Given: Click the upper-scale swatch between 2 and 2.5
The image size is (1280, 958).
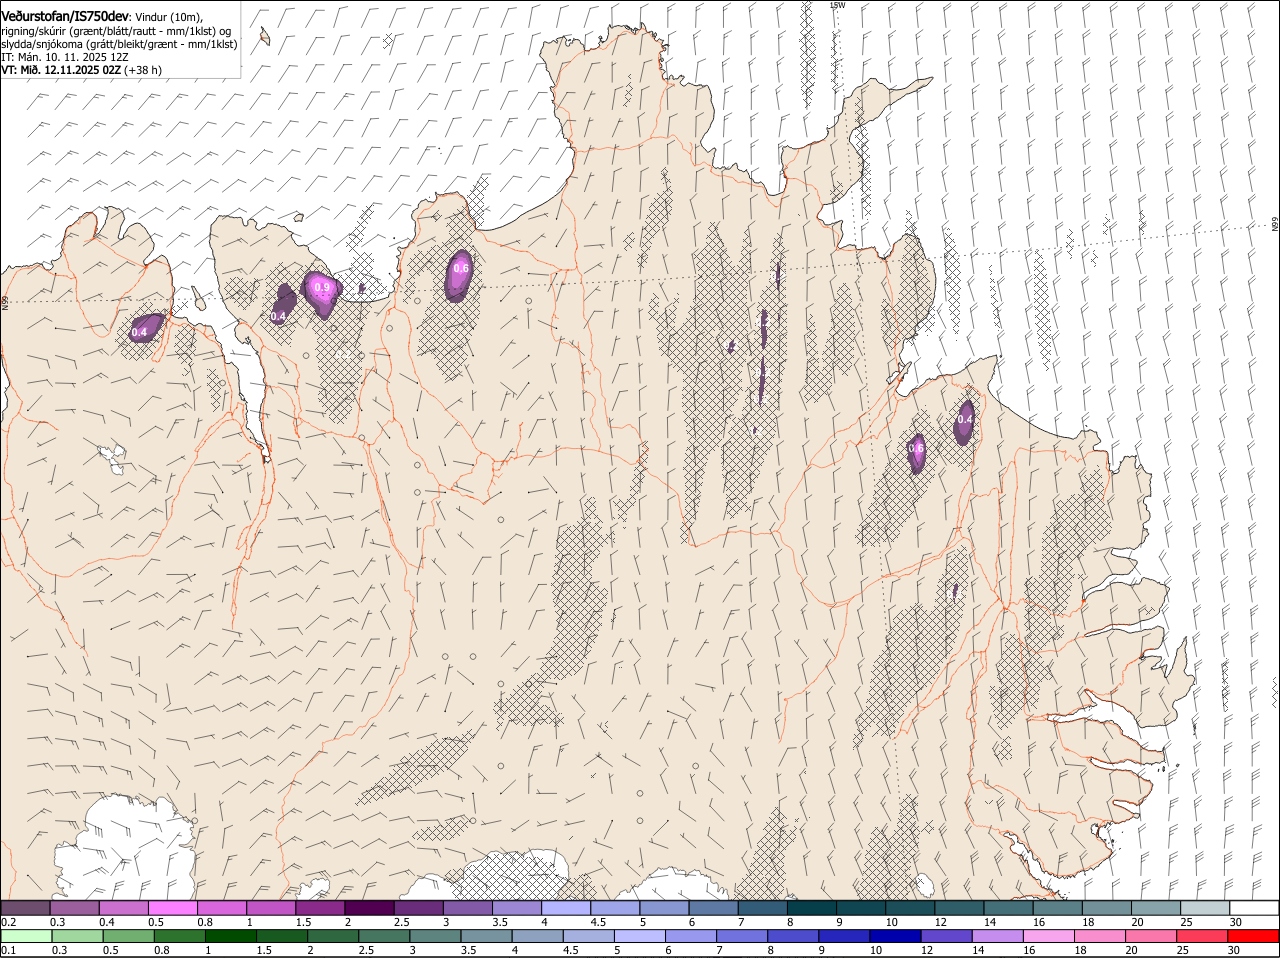Looking at the screenshot, I should coord(369,908).
